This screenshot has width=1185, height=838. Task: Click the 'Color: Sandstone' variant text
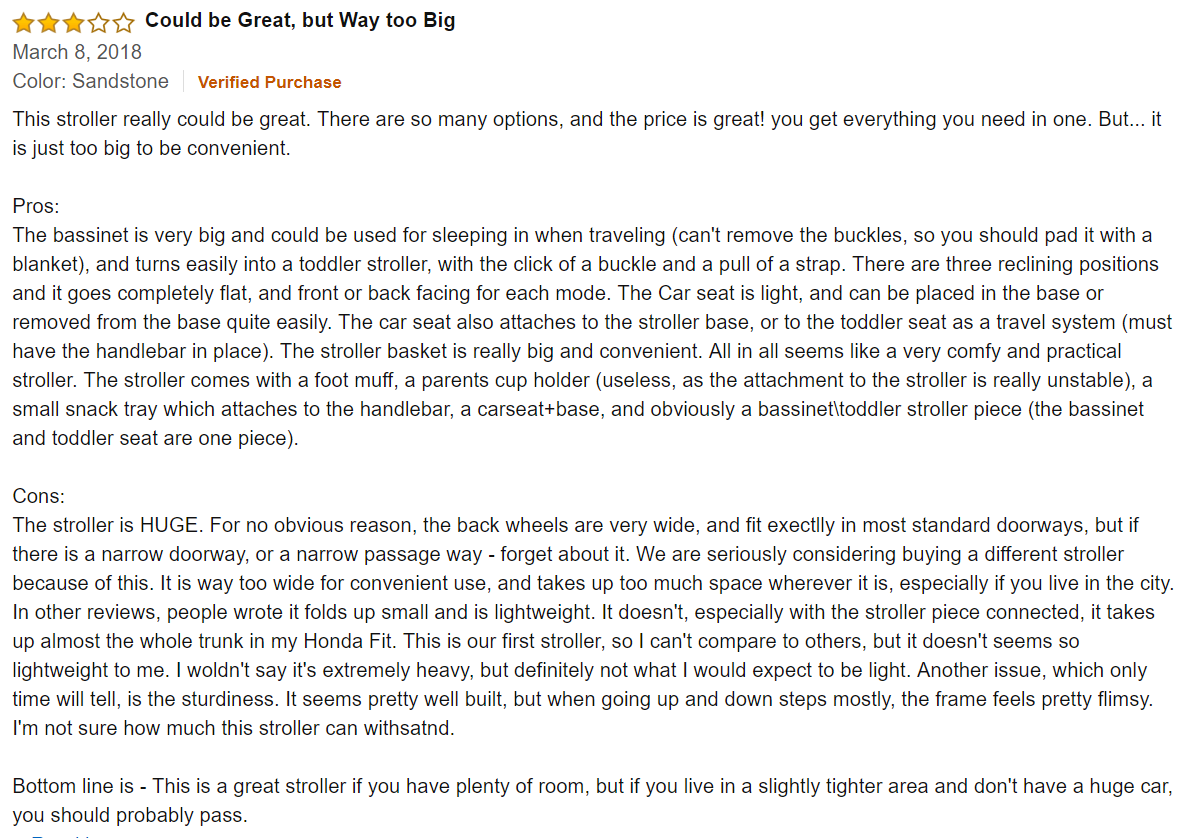click(90, 82)
